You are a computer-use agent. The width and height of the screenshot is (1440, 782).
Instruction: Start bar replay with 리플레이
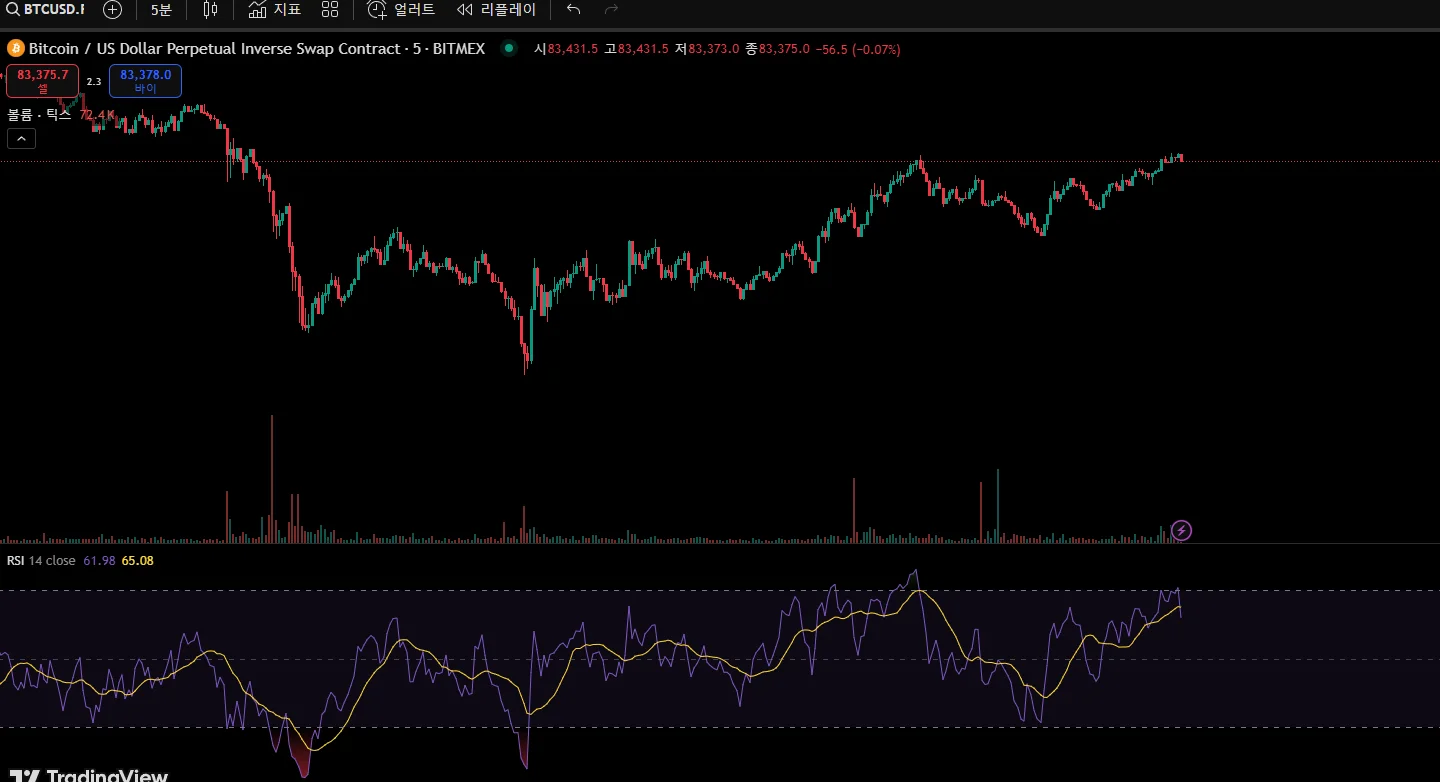pos(496,10)
